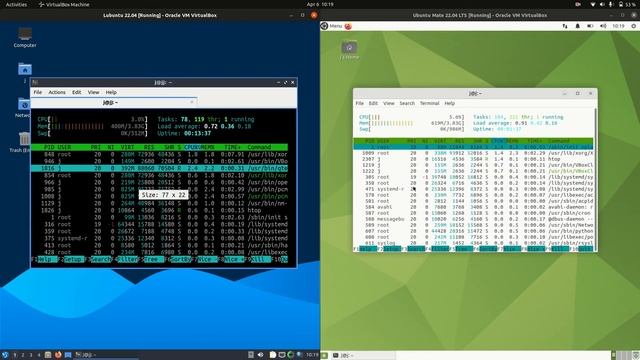Close the terminal tab in Lubuntu terminal
This screenshot has height=360, width=640.
[x=192, y=102]
